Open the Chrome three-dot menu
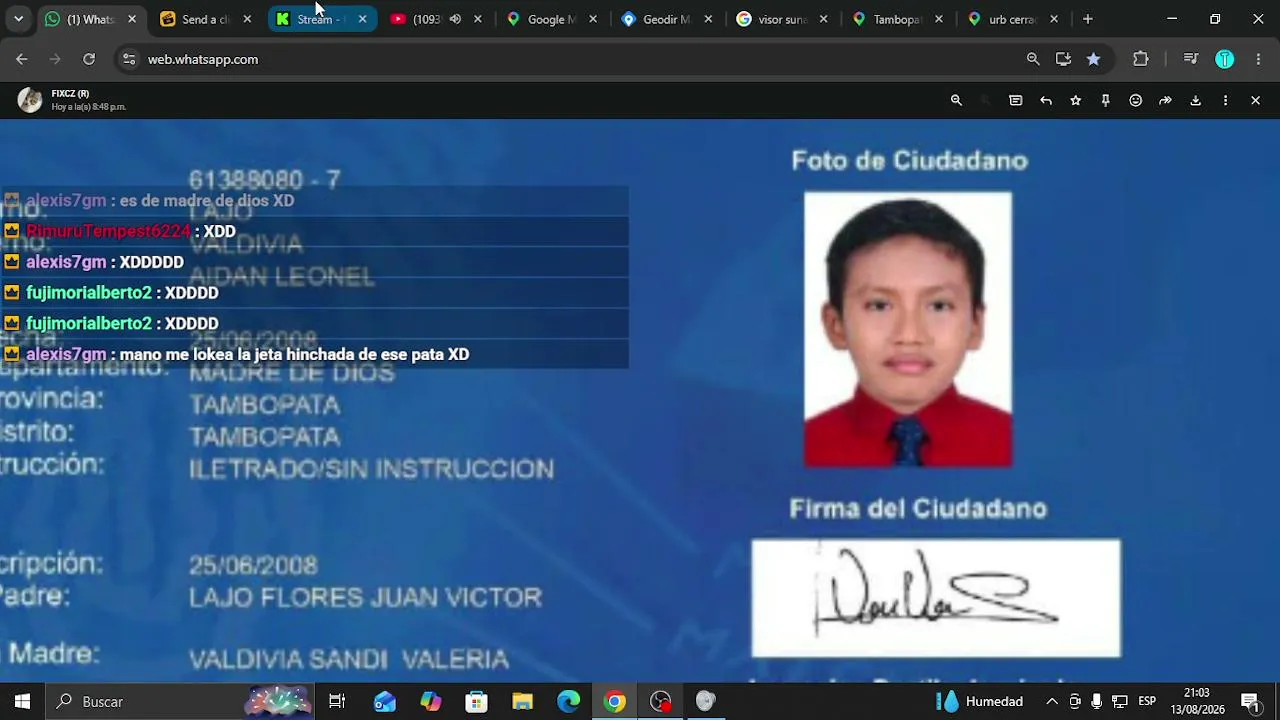 pyautogui.click(x=1258, y=59)
